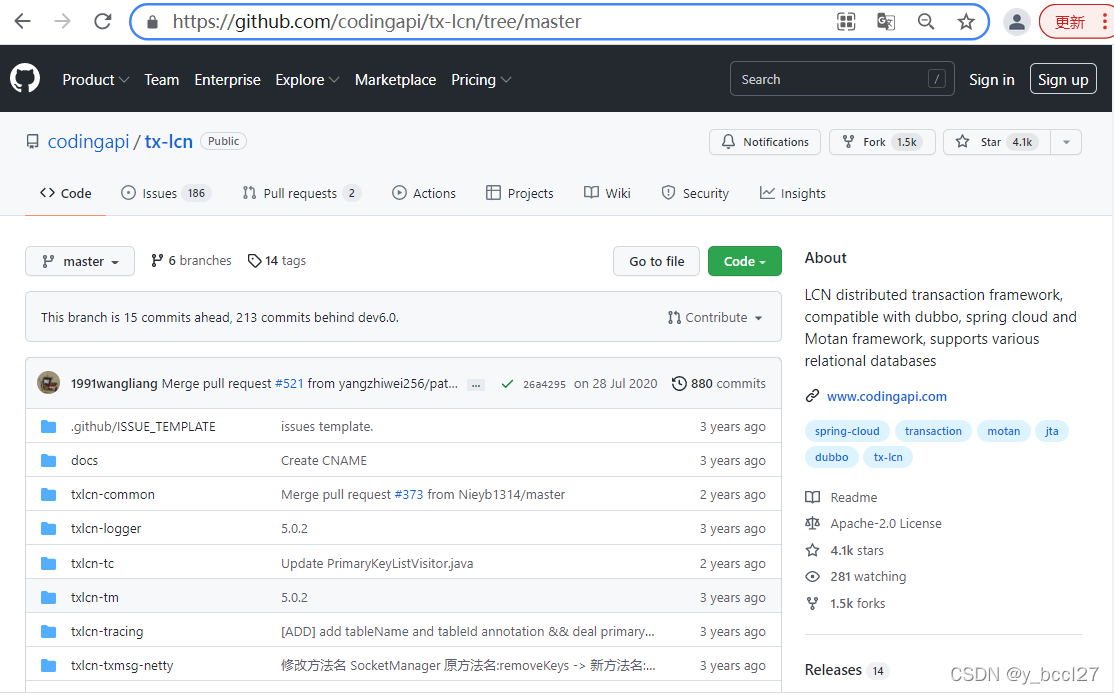Click the docs folder icon
The height and width of the screenshot is (694, 1114).
click(x=48, y=460)
